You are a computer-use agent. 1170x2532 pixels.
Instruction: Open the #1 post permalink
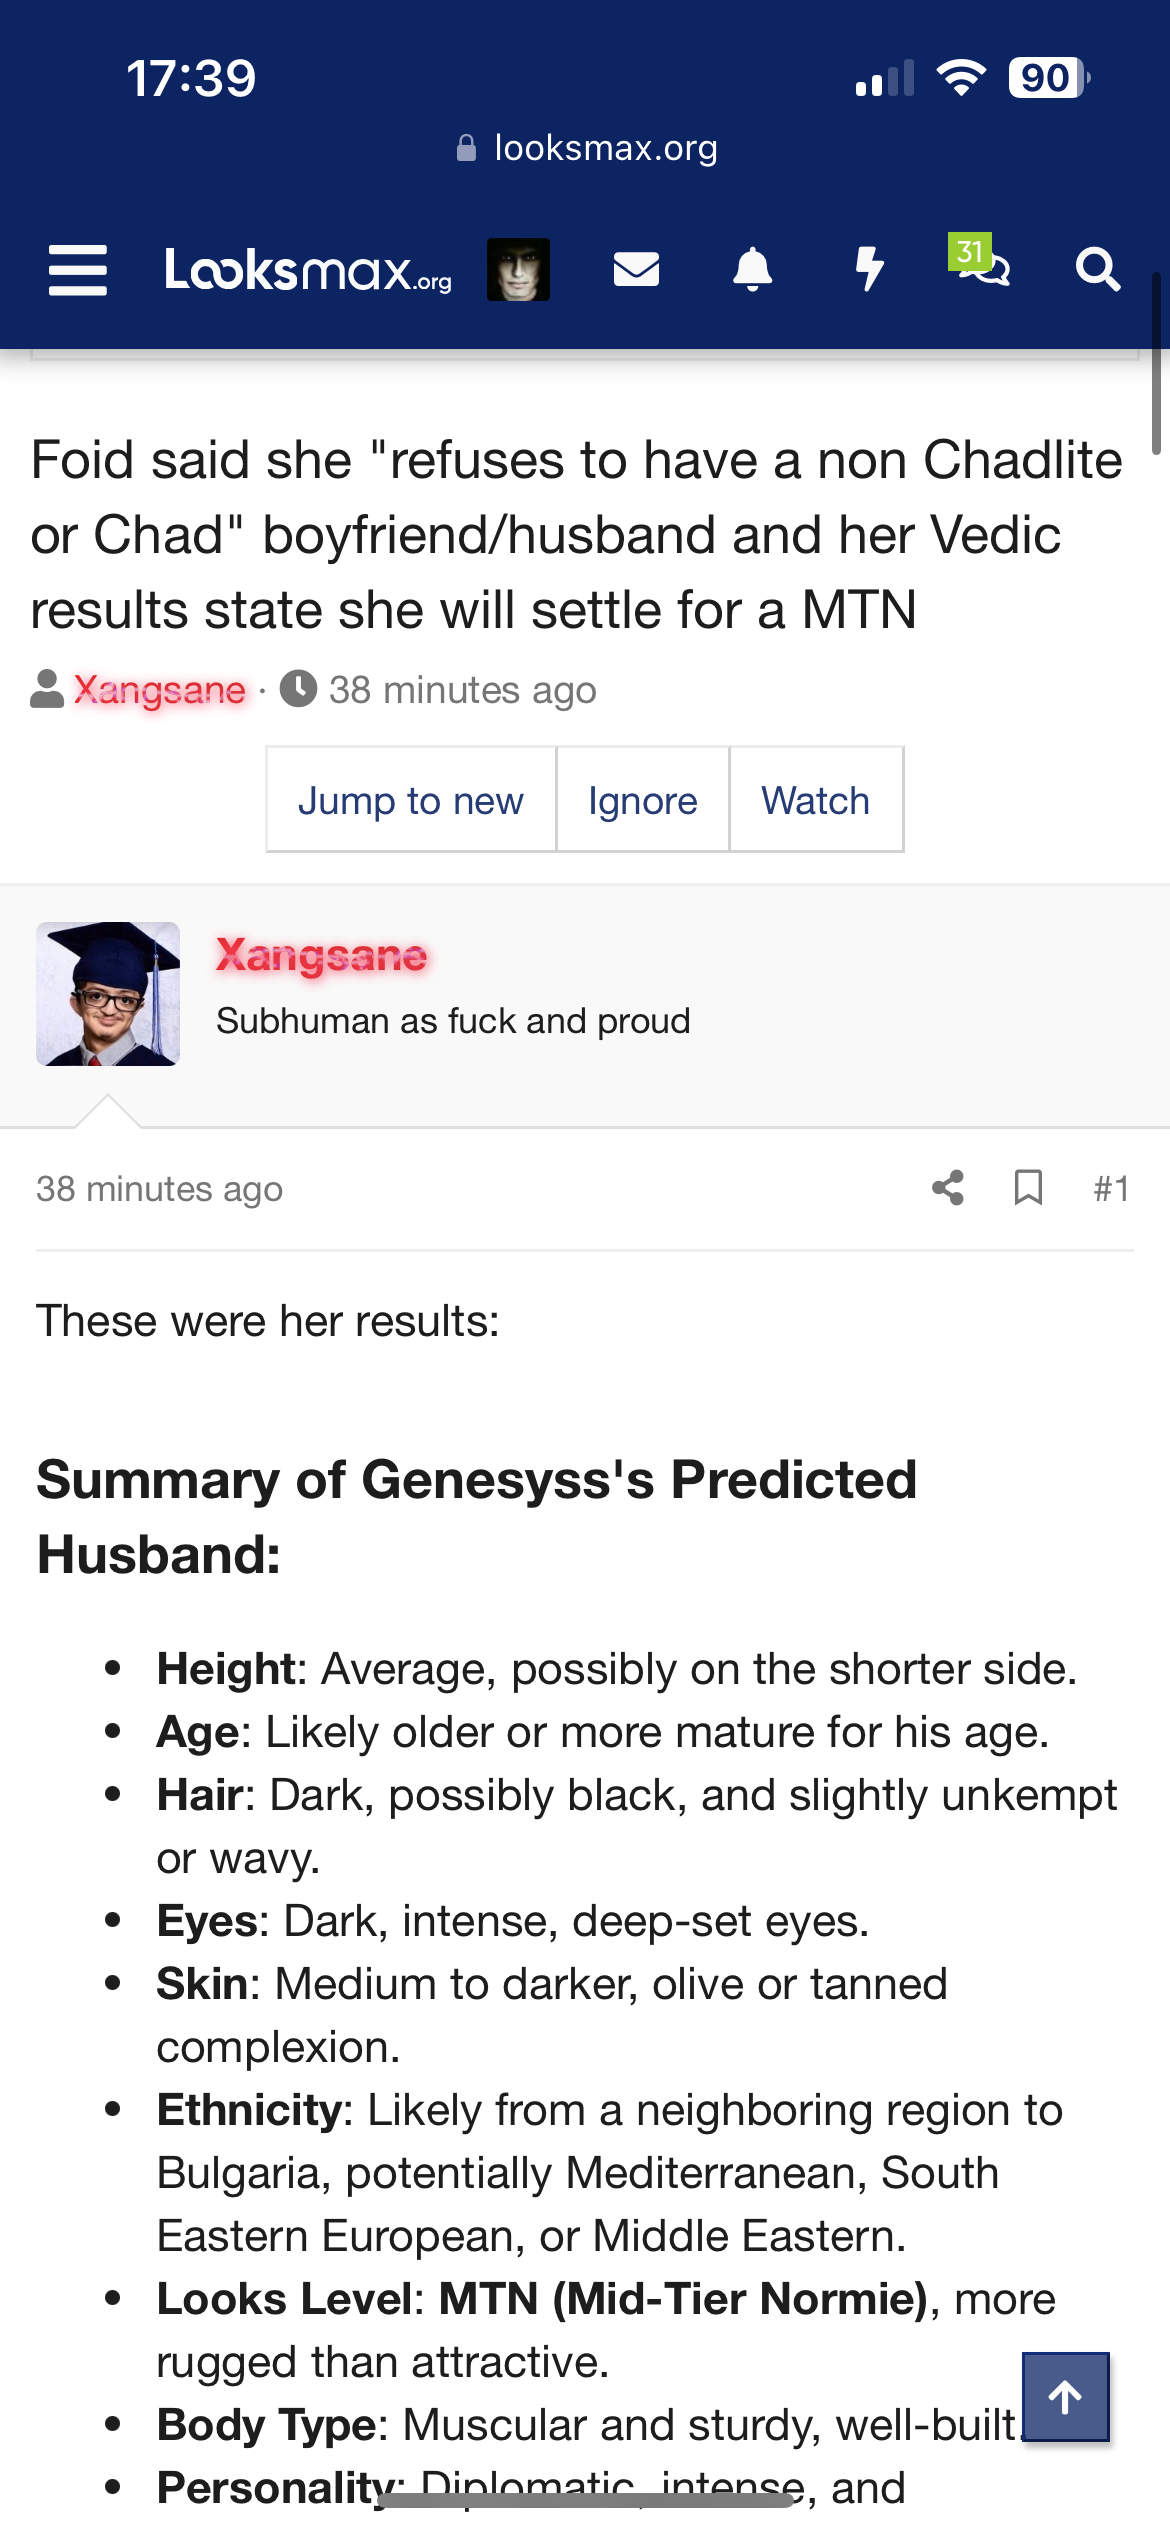point(1111,1188)
